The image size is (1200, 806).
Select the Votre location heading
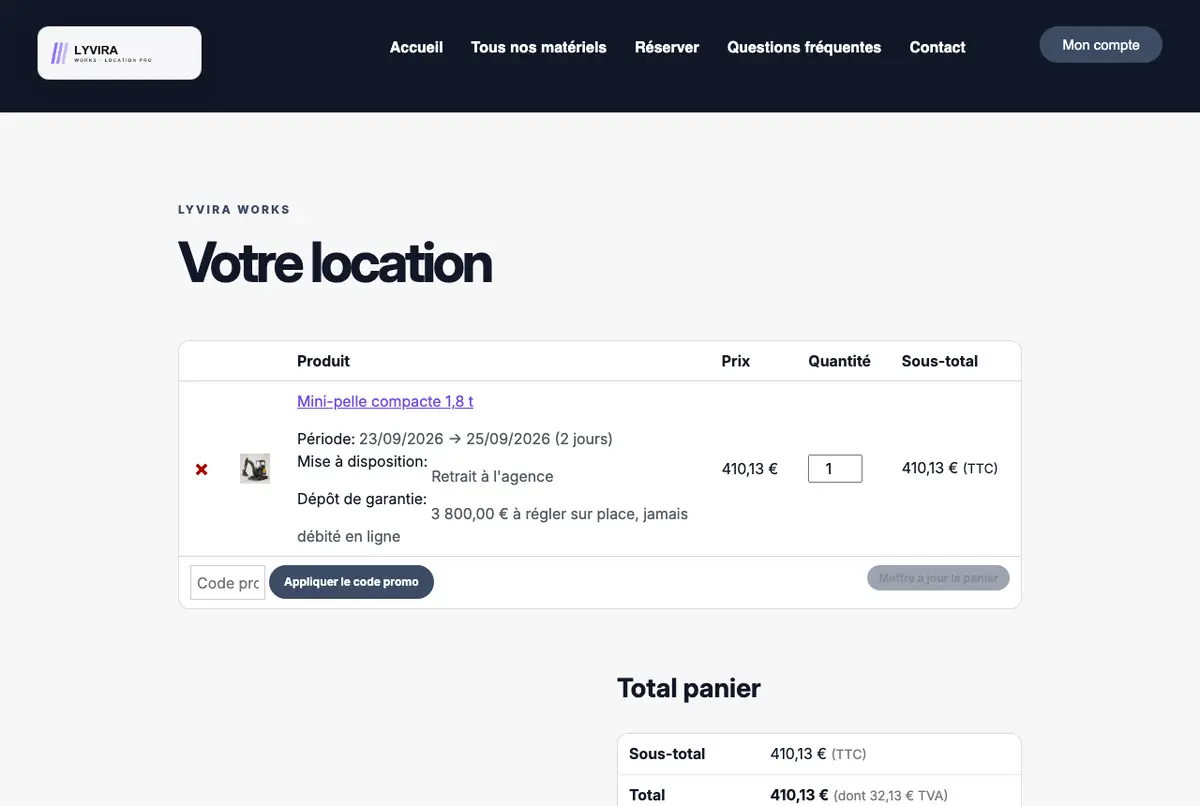click(335, 262)
